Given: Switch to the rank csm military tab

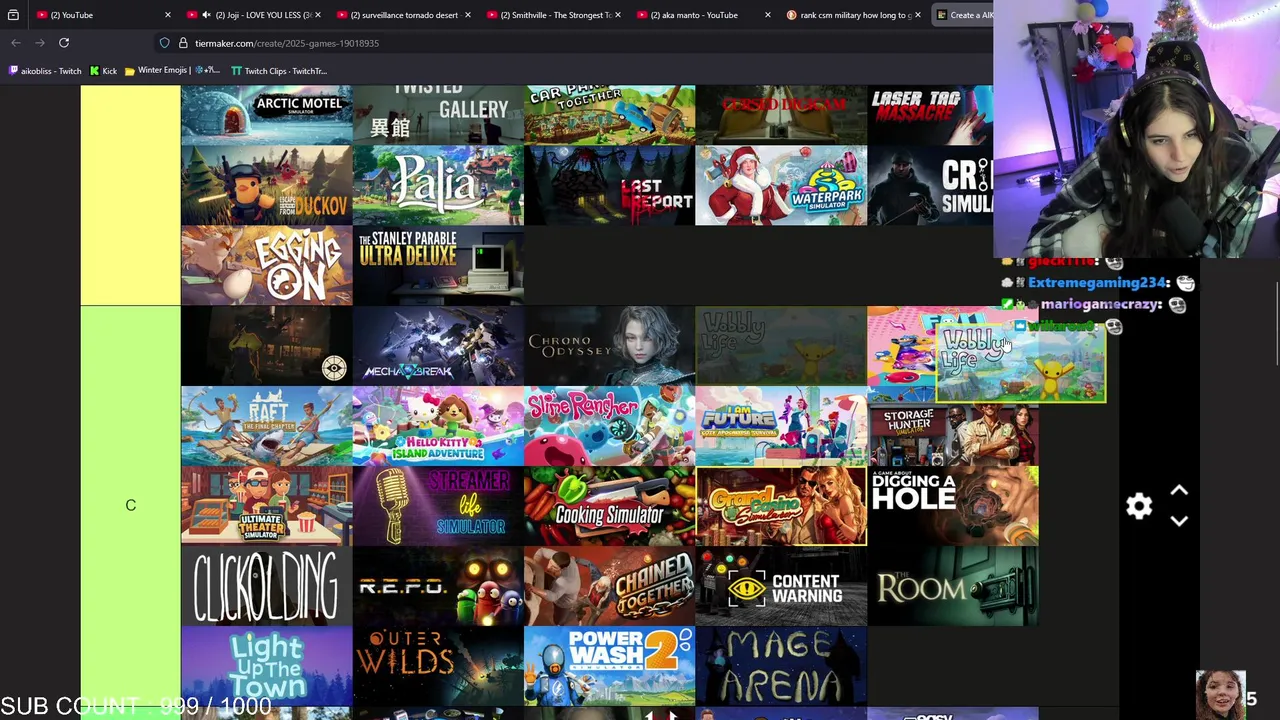Looking at the screenshot, I should coord(855,15).
